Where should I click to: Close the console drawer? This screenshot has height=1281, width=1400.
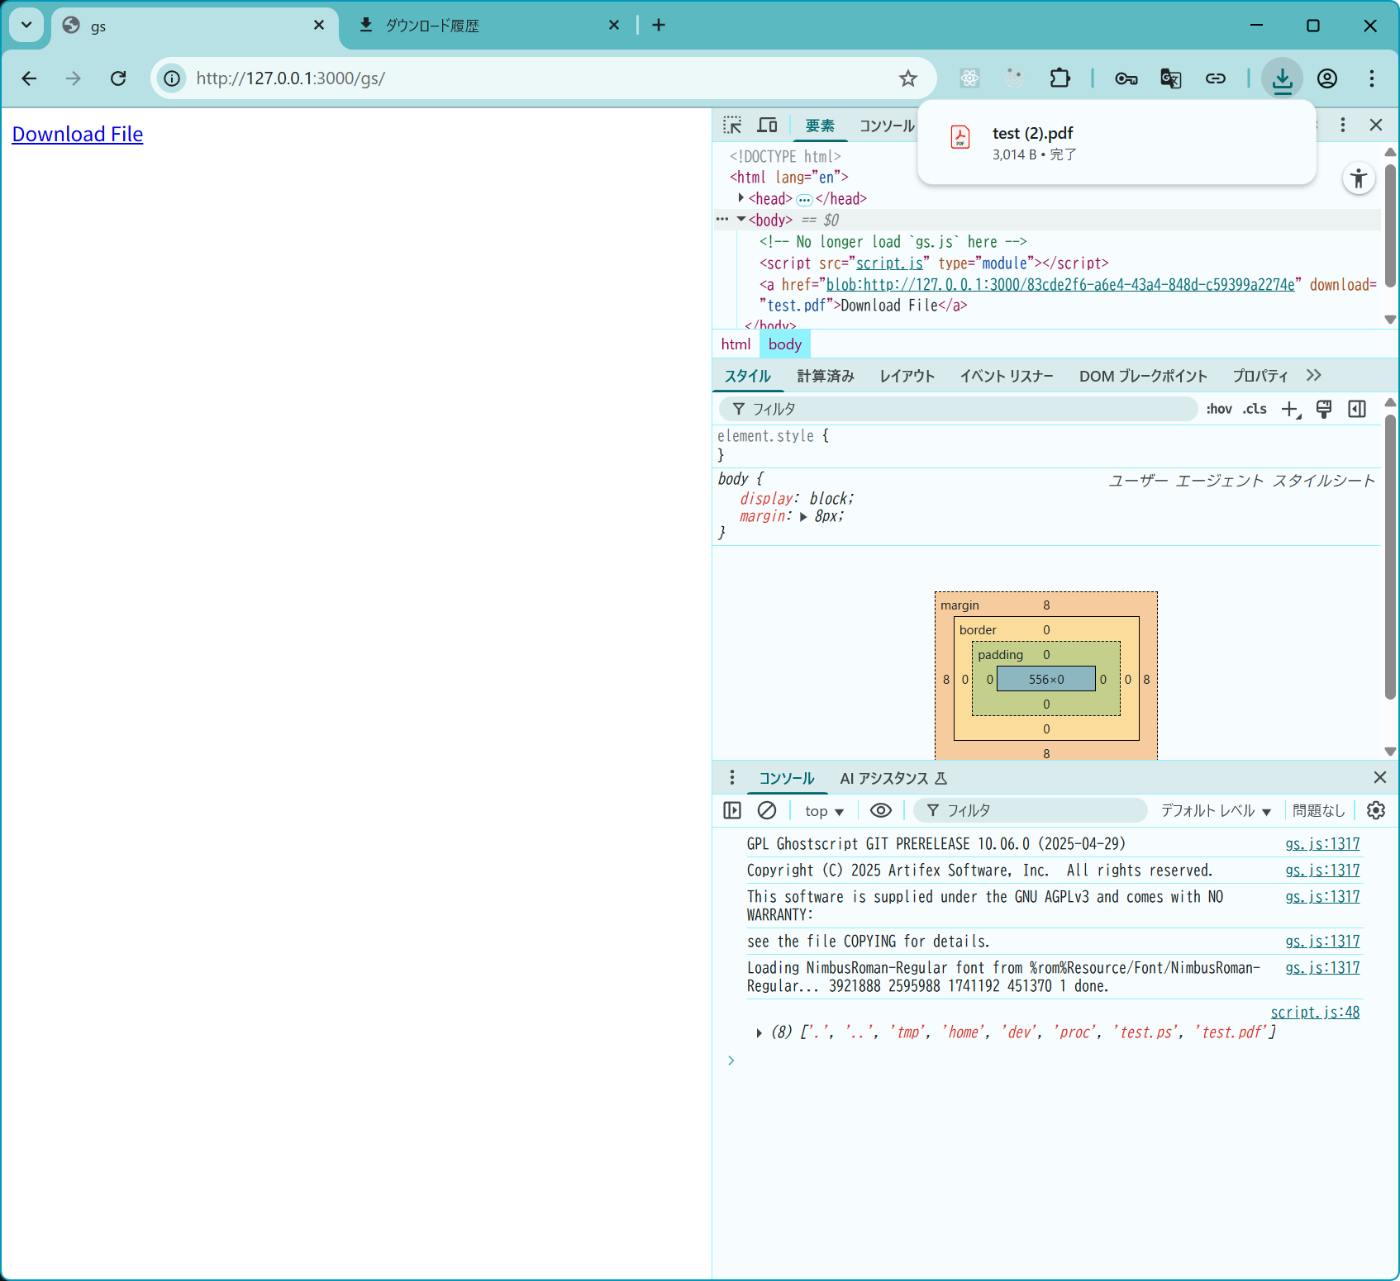point(1380,777)
